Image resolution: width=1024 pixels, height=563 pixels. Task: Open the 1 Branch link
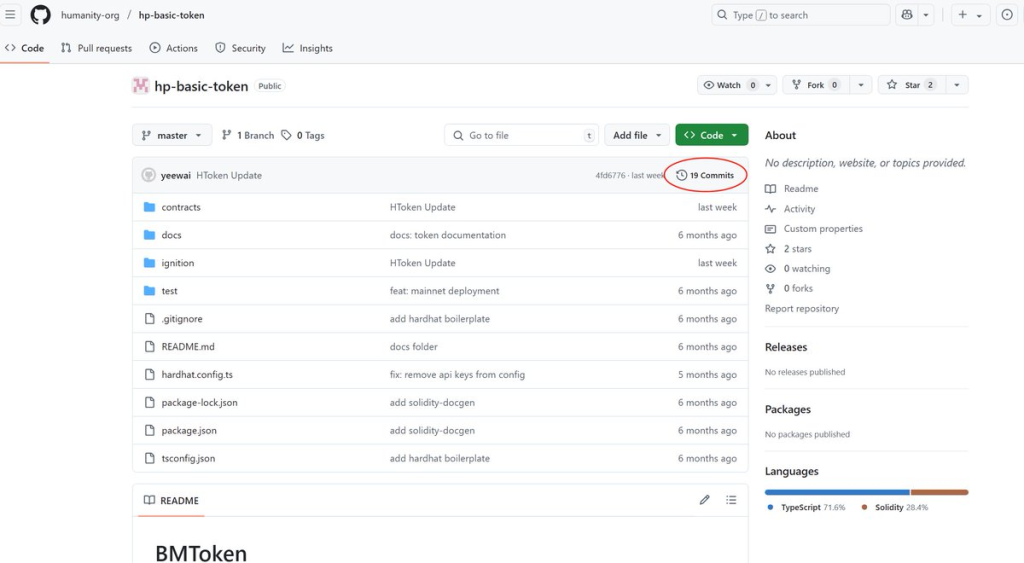pos(248,135)
